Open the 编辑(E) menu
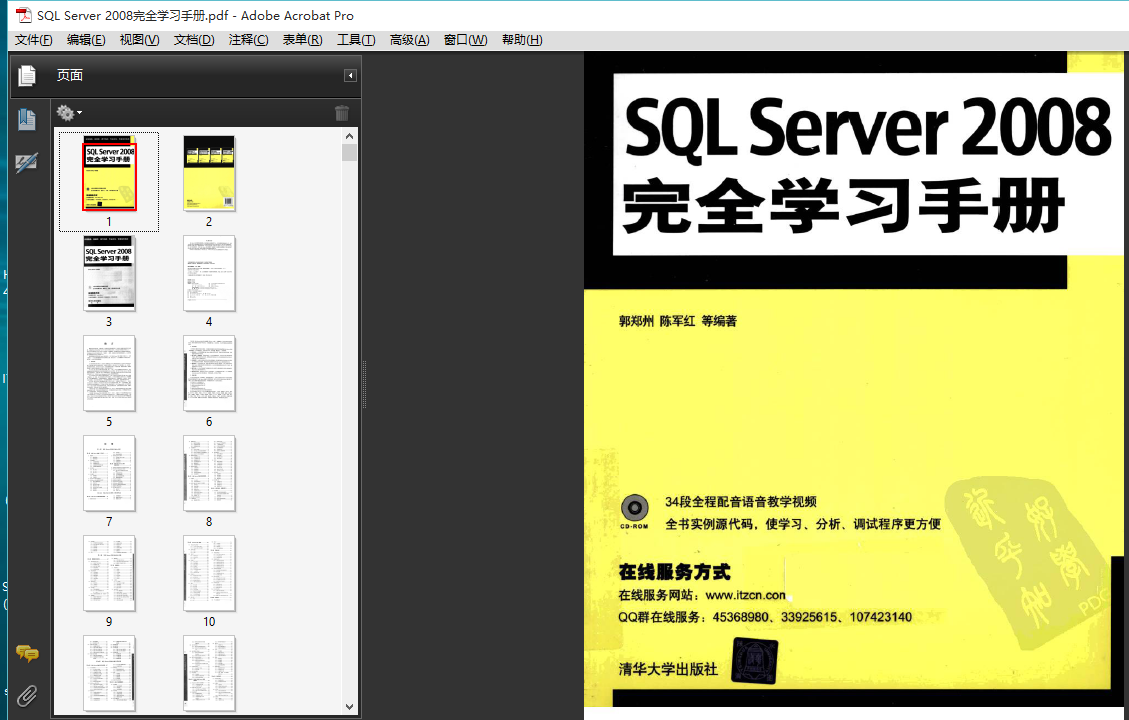 pos(86,40)
